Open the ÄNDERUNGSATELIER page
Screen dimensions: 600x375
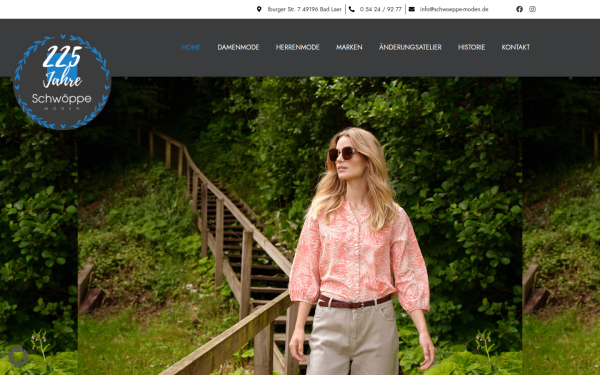tap(410, 47)
